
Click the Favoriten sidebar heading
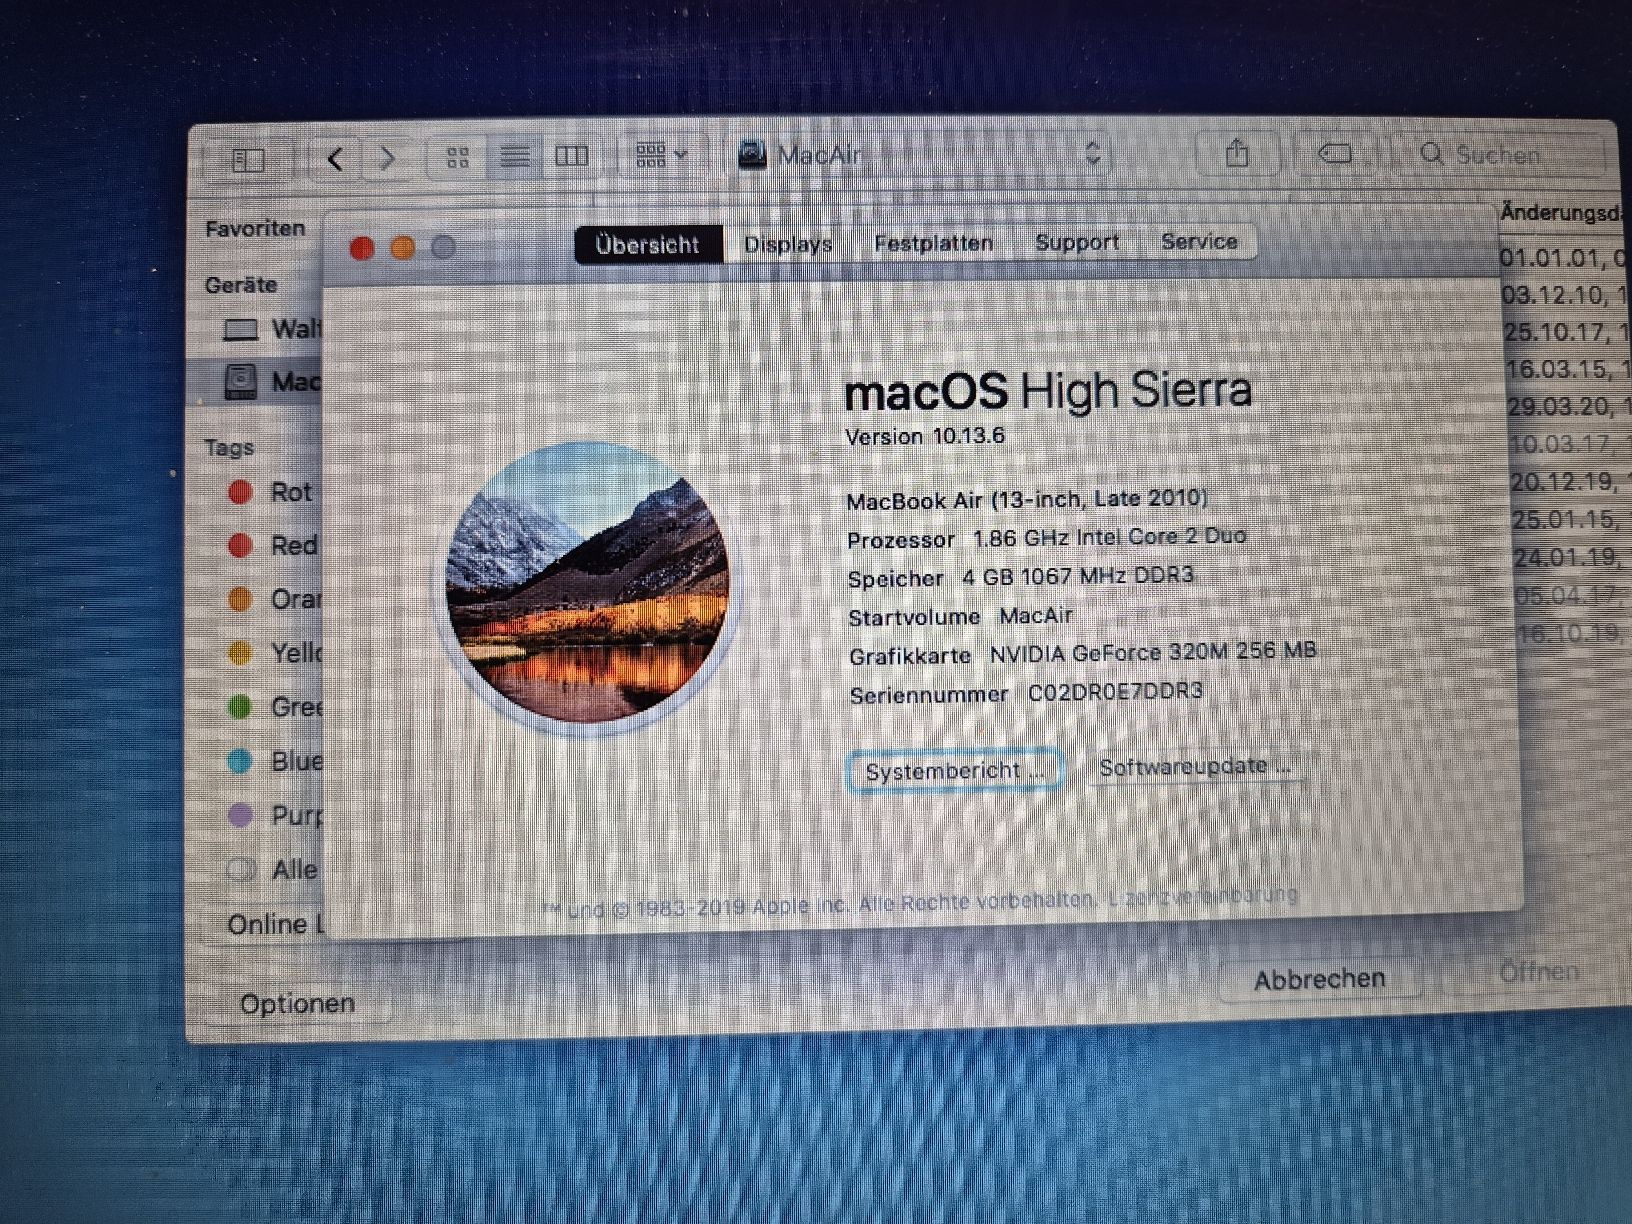point(255,229)
